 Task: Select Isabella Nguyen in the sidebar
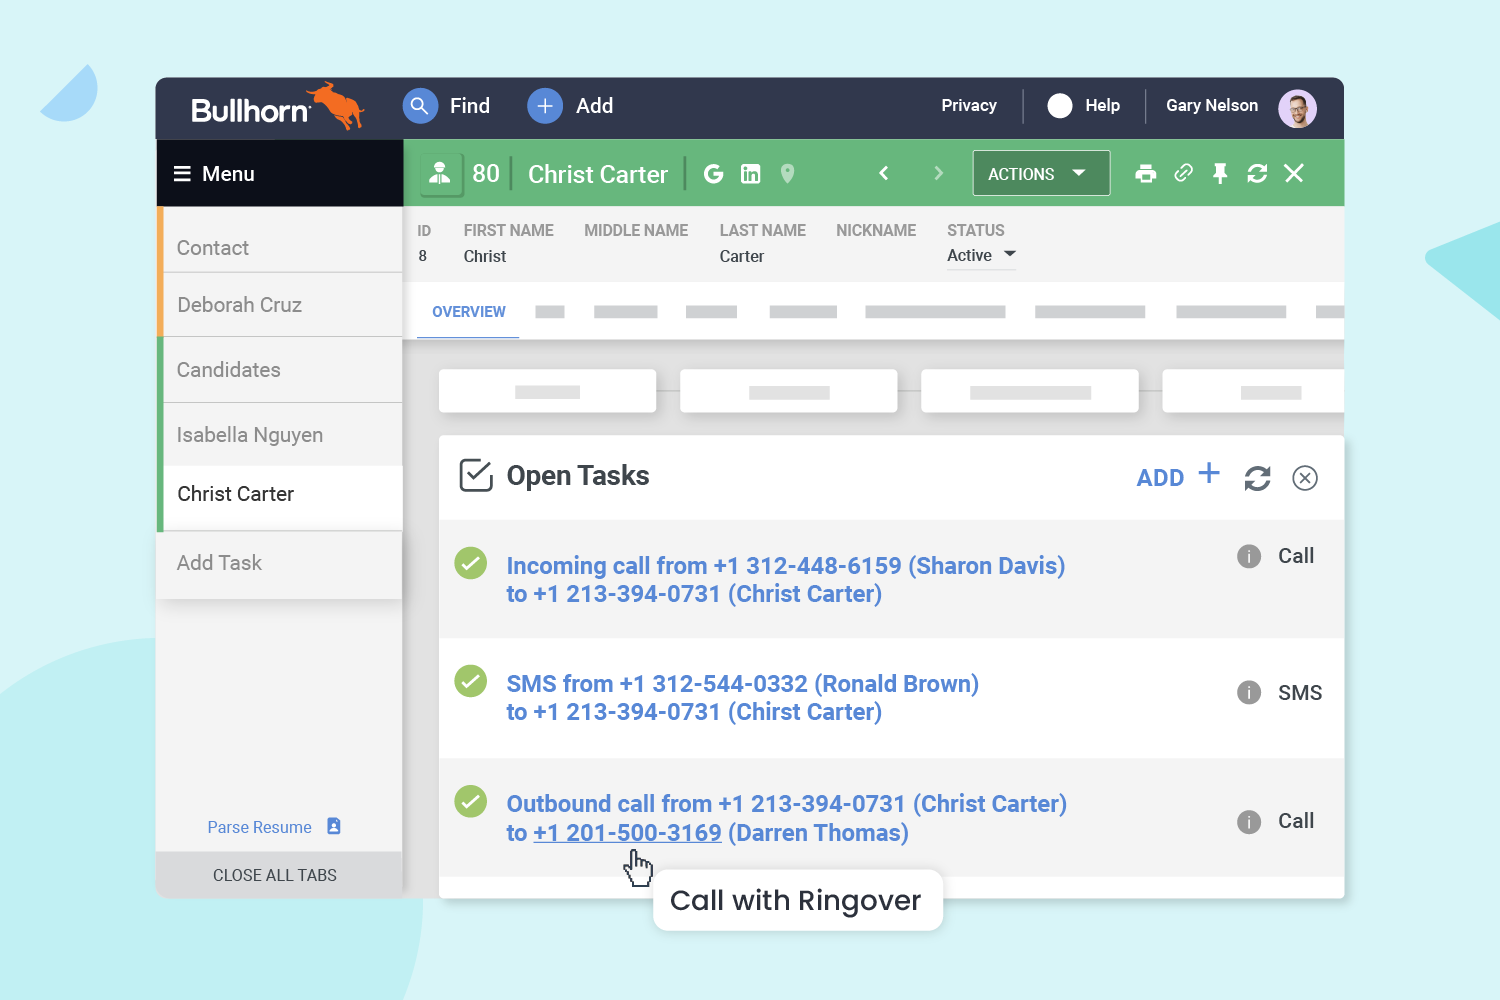point(250,435)
